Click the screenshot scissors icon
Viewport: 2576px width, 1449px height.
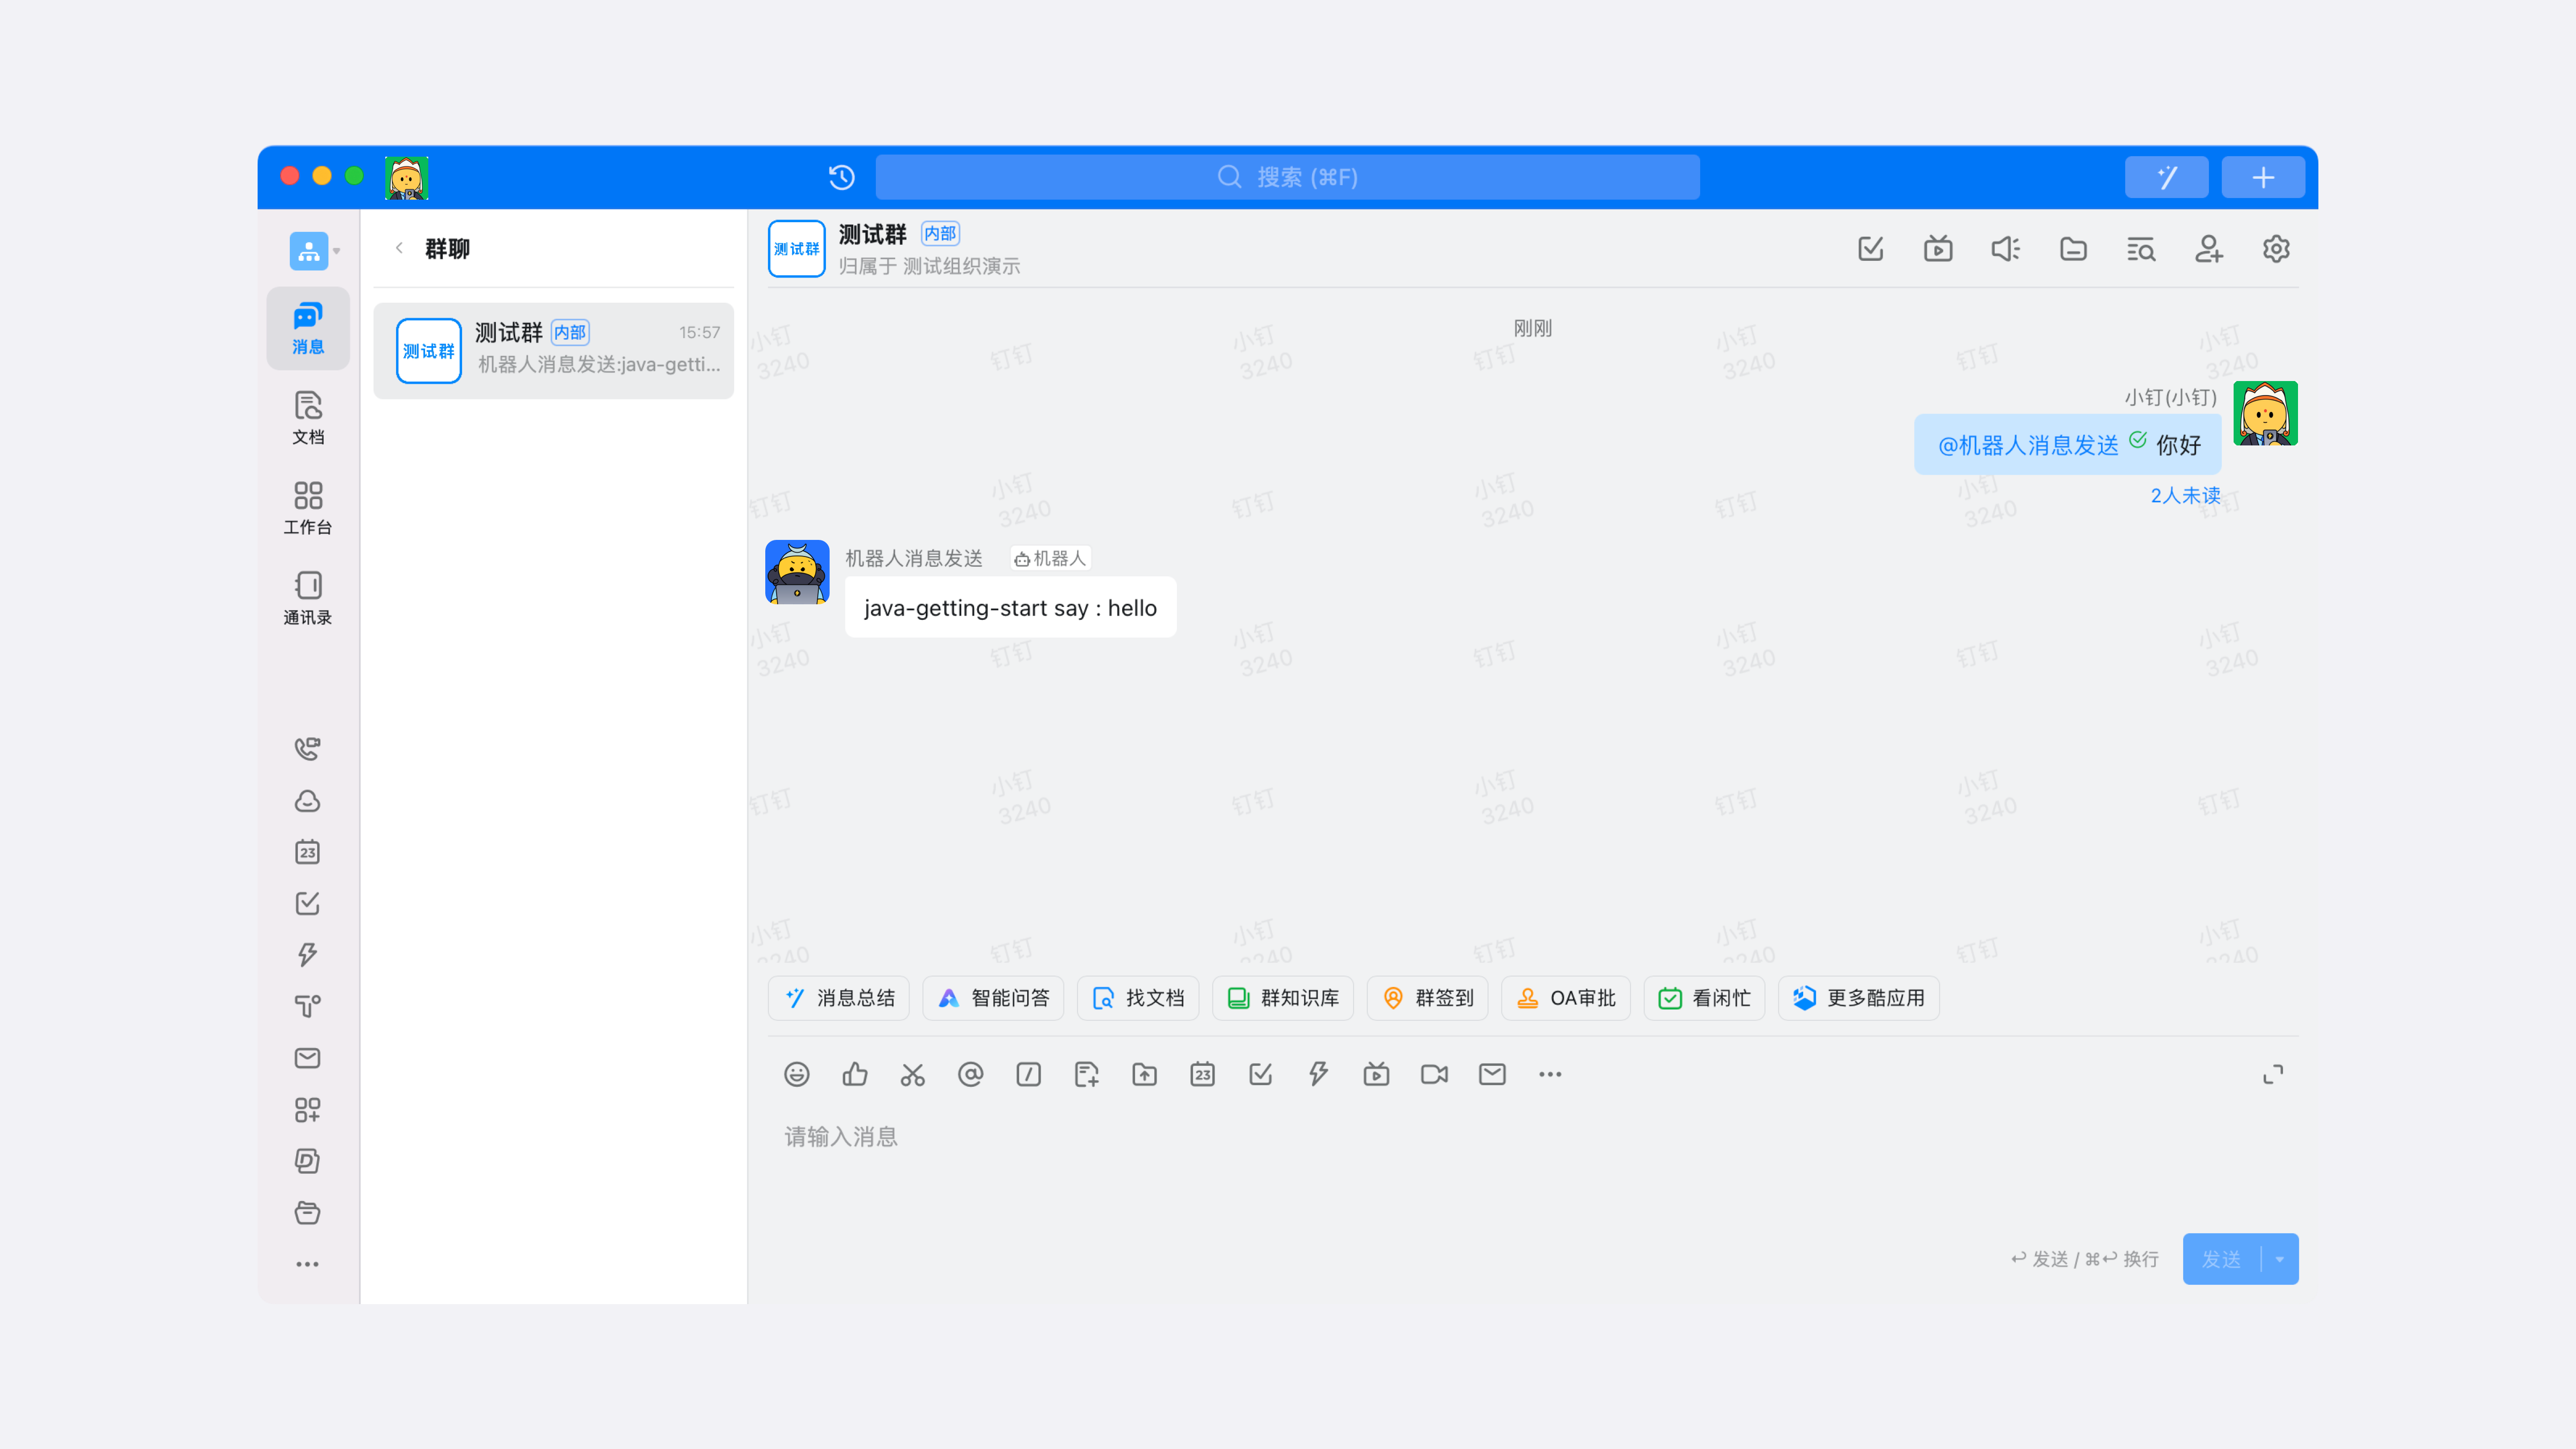[912, 1074]
